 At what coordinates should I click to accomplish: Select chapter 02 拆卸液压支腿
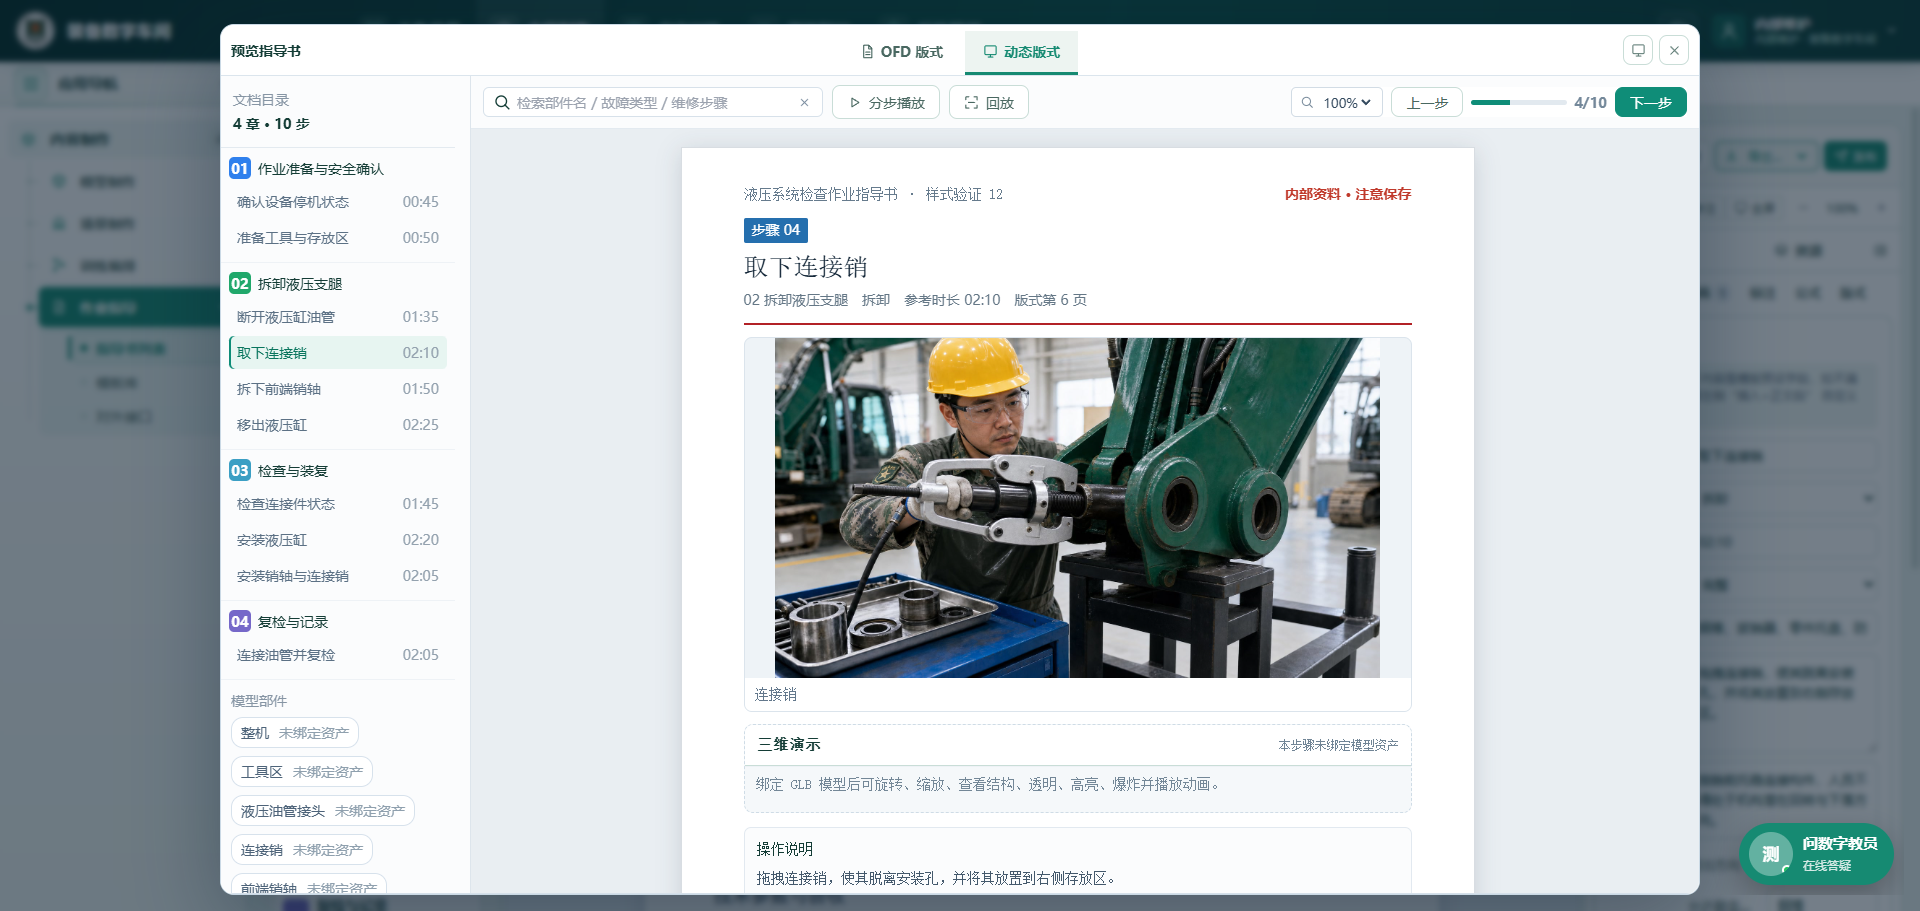tap(338, 284)
